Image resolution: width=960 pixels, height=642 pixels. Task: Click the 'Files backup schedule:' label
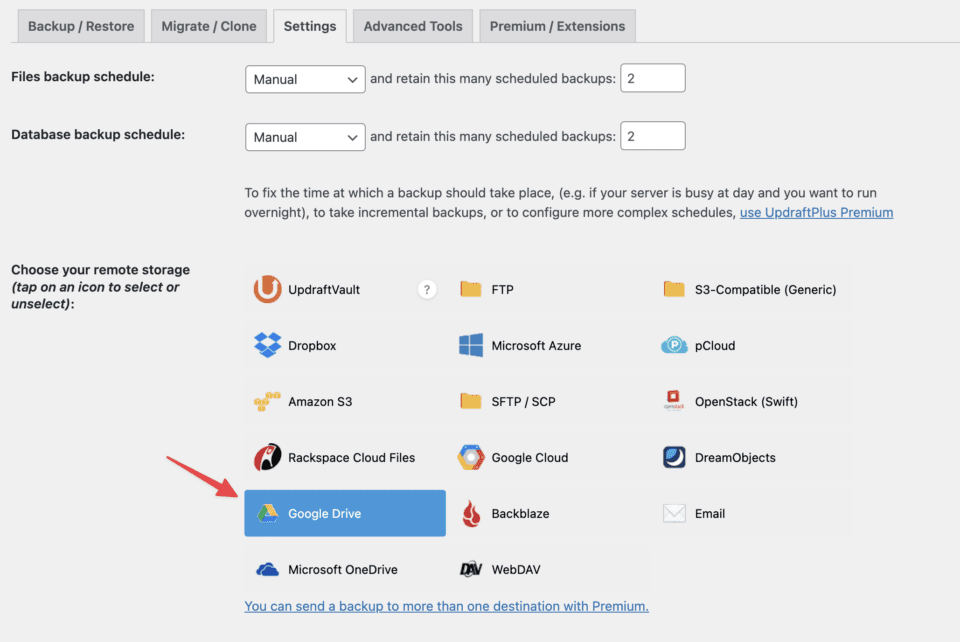tap(83, 77)
